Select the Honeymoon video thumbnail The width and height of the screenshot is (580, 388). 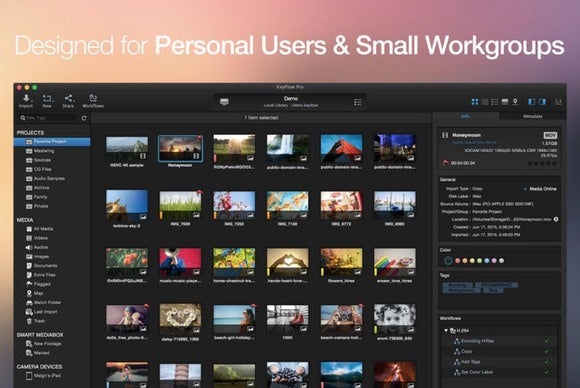click(181, 149)
